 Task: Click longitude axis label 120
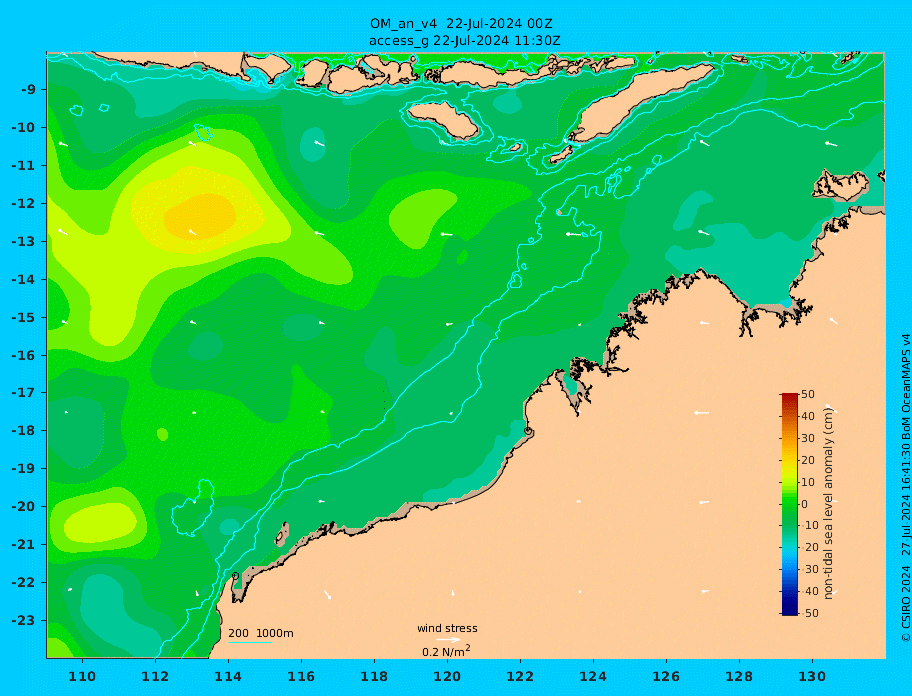pos(447,676)
